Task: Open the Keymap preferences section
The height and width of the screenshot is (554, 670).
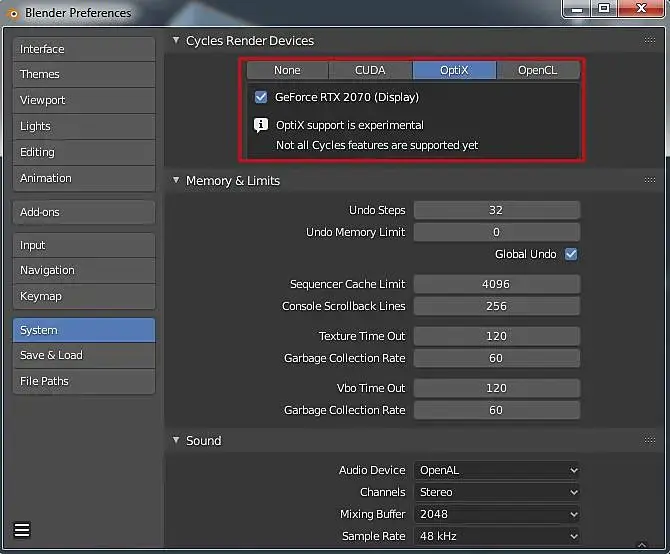Action: [x=84, y=296]
